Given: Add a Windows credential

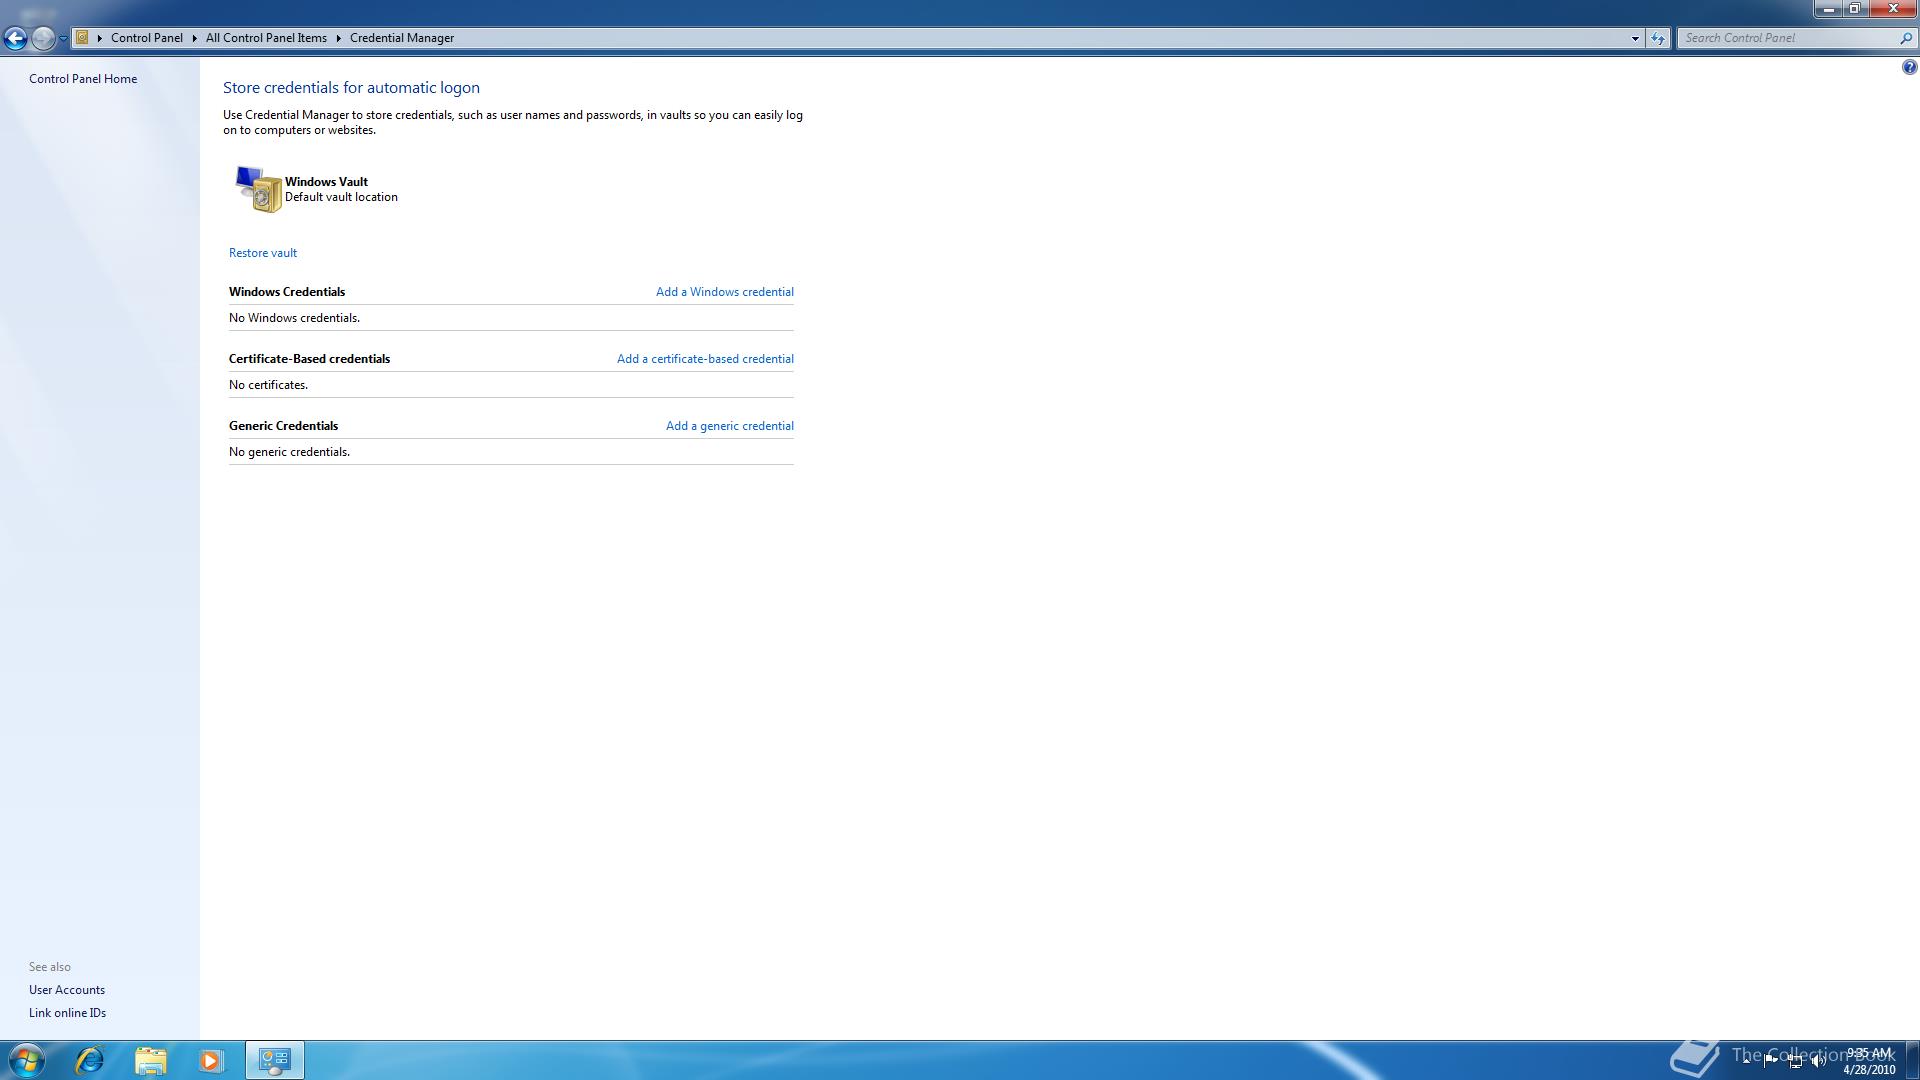Looking at the screenshot, I should pyautogui.click(x=725, y=292).
